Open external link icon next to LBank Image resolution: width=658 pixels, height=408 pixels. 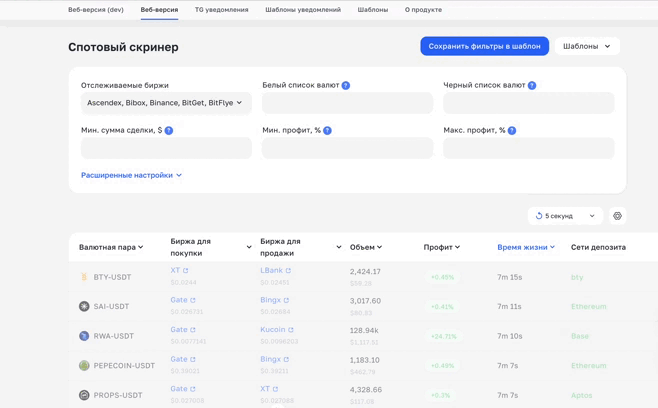click(289, 271)
